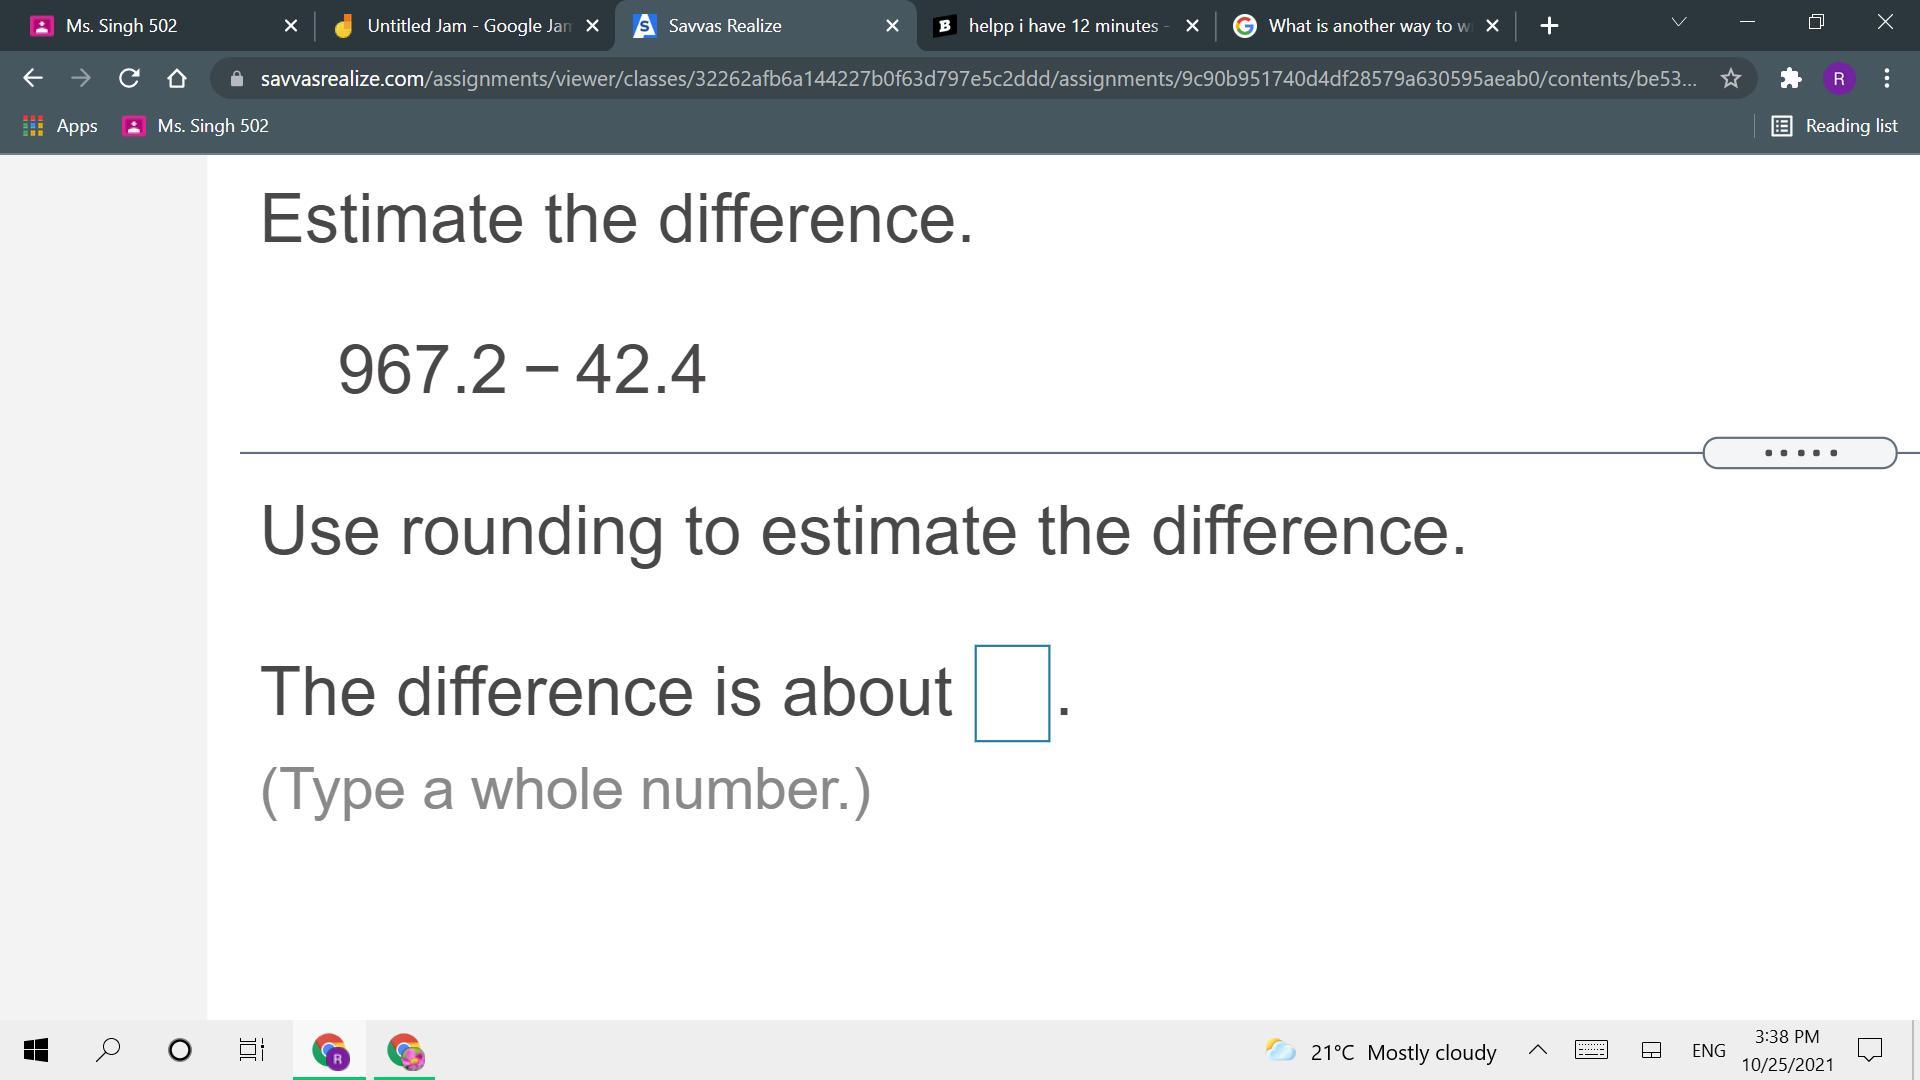Click the dotted divider handle
Screen dimensions: 1920x1080
1799,453
